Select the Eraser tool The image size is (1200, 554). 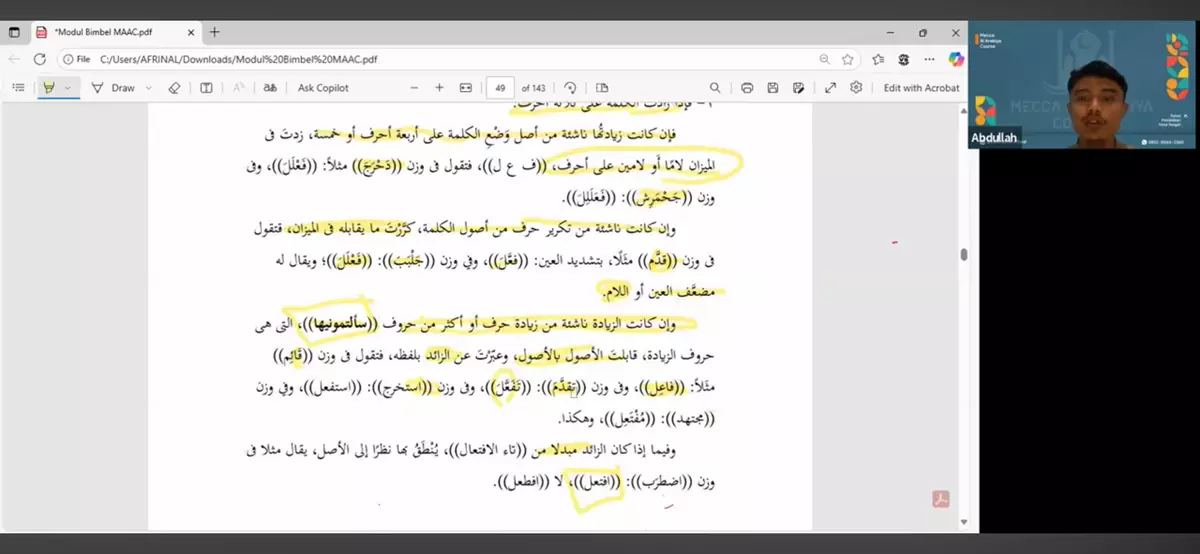(x=174, y=88)
